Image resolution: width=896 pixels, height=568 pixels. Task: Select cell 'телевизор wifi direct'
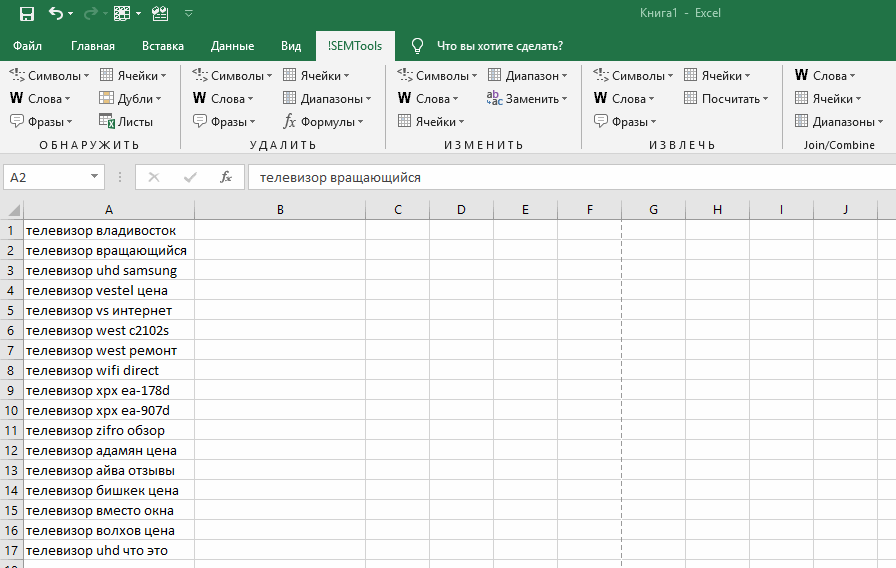[x=109, y=370]
